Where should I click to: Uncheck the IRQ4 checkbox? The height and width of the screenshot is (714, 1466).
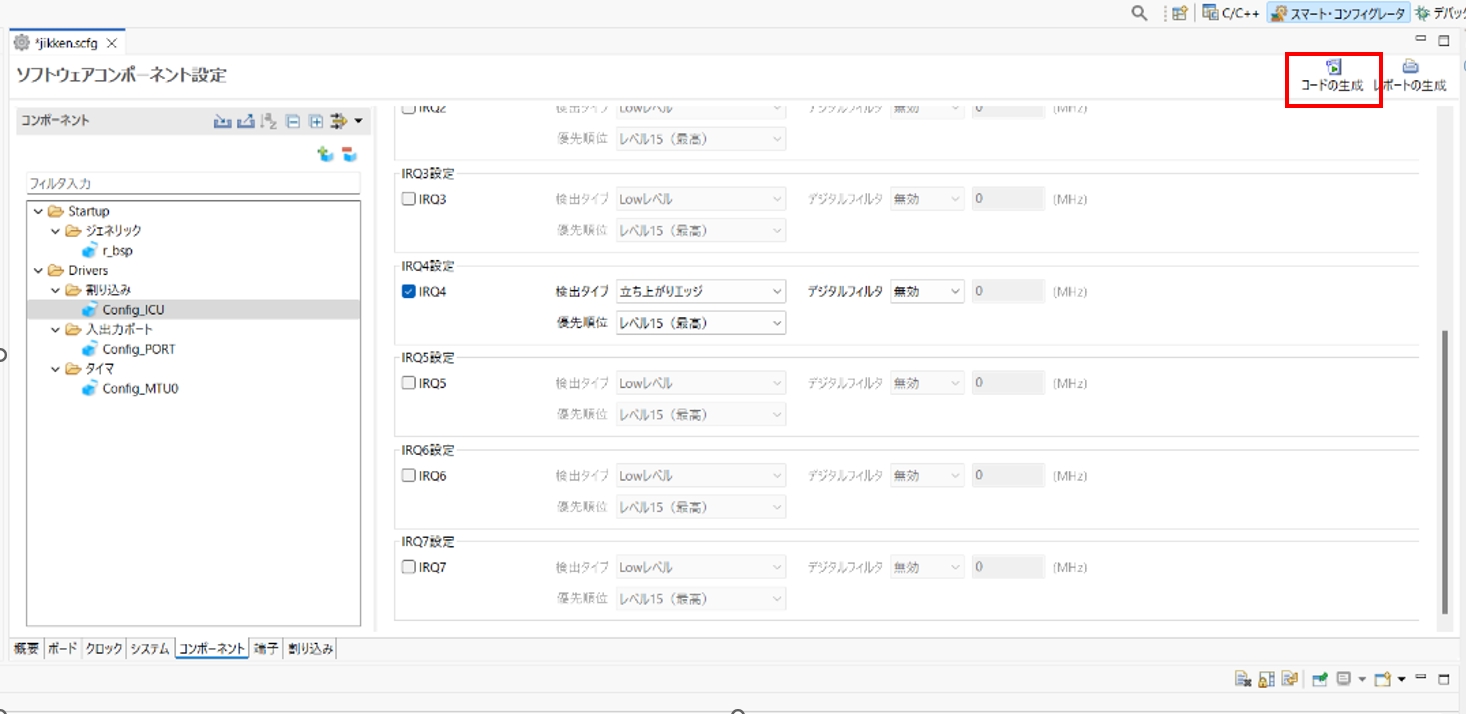408,292
